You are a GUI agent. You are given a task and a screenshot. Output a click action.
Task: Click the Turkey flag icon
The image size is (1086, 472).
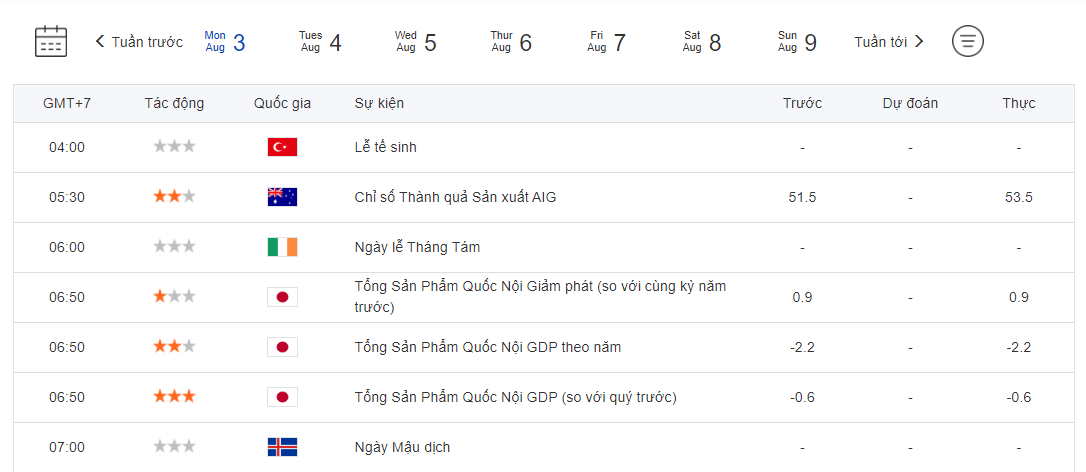click(282, 147)
